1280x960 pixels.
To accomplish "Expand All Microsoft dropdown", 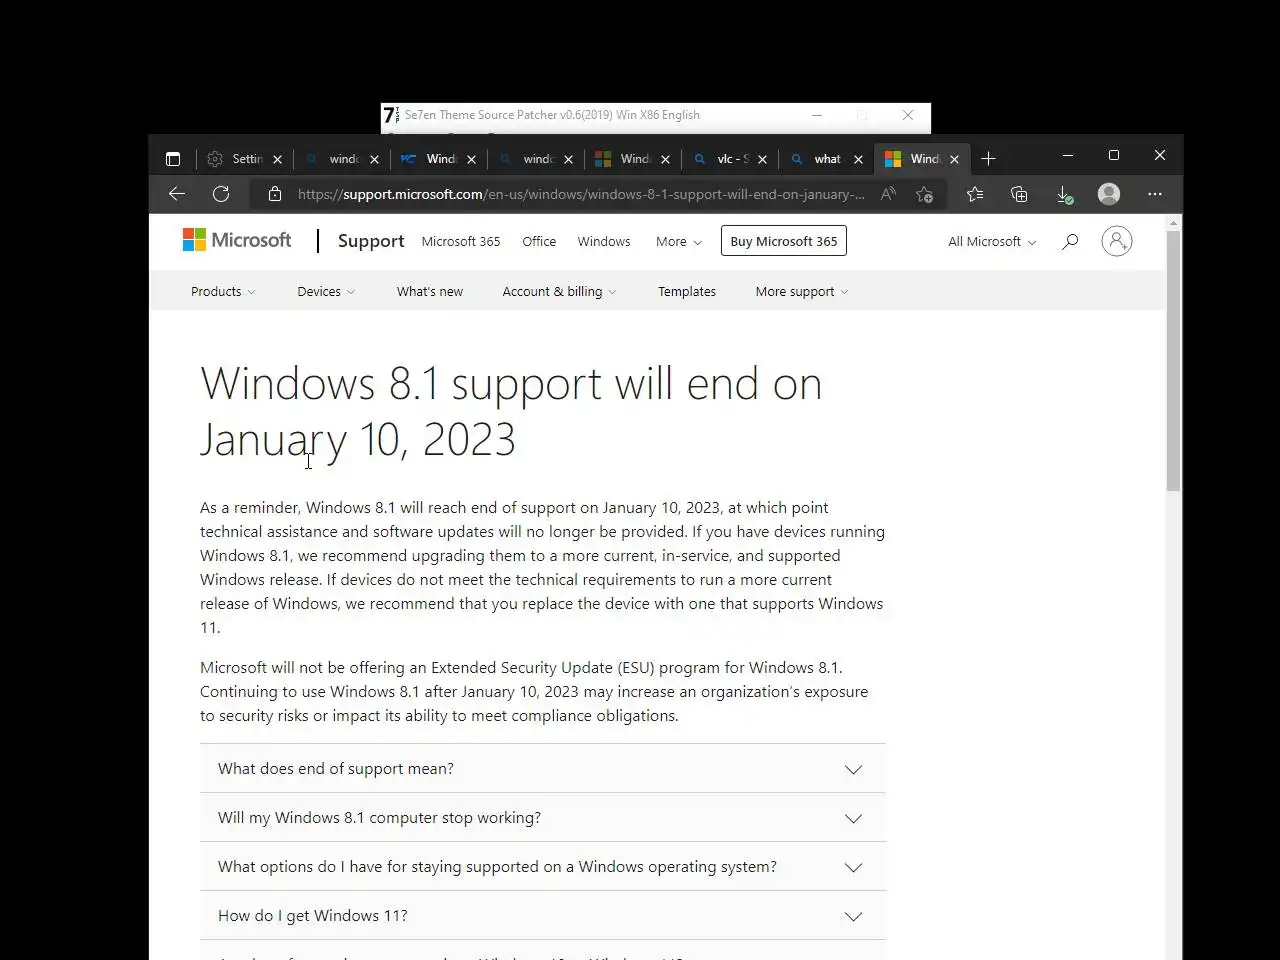I will point(992,241).
